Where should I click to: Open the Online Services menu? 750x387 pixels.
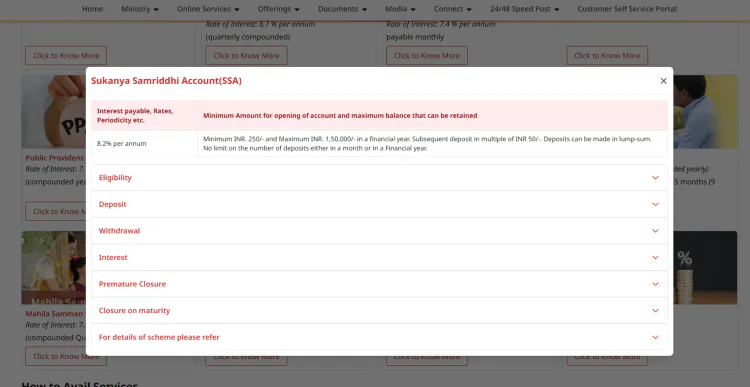[208, 9]
